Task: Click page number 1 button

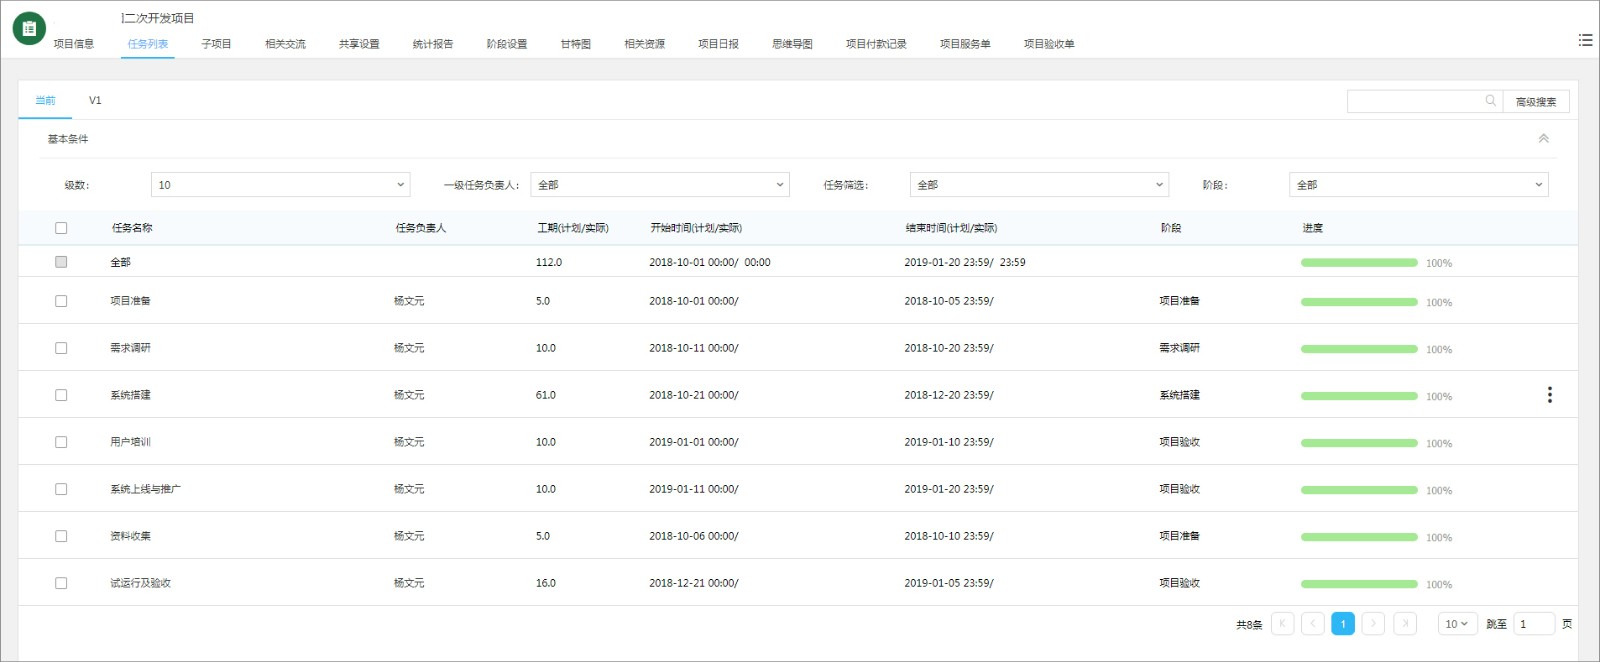Action: point(1343,624)
